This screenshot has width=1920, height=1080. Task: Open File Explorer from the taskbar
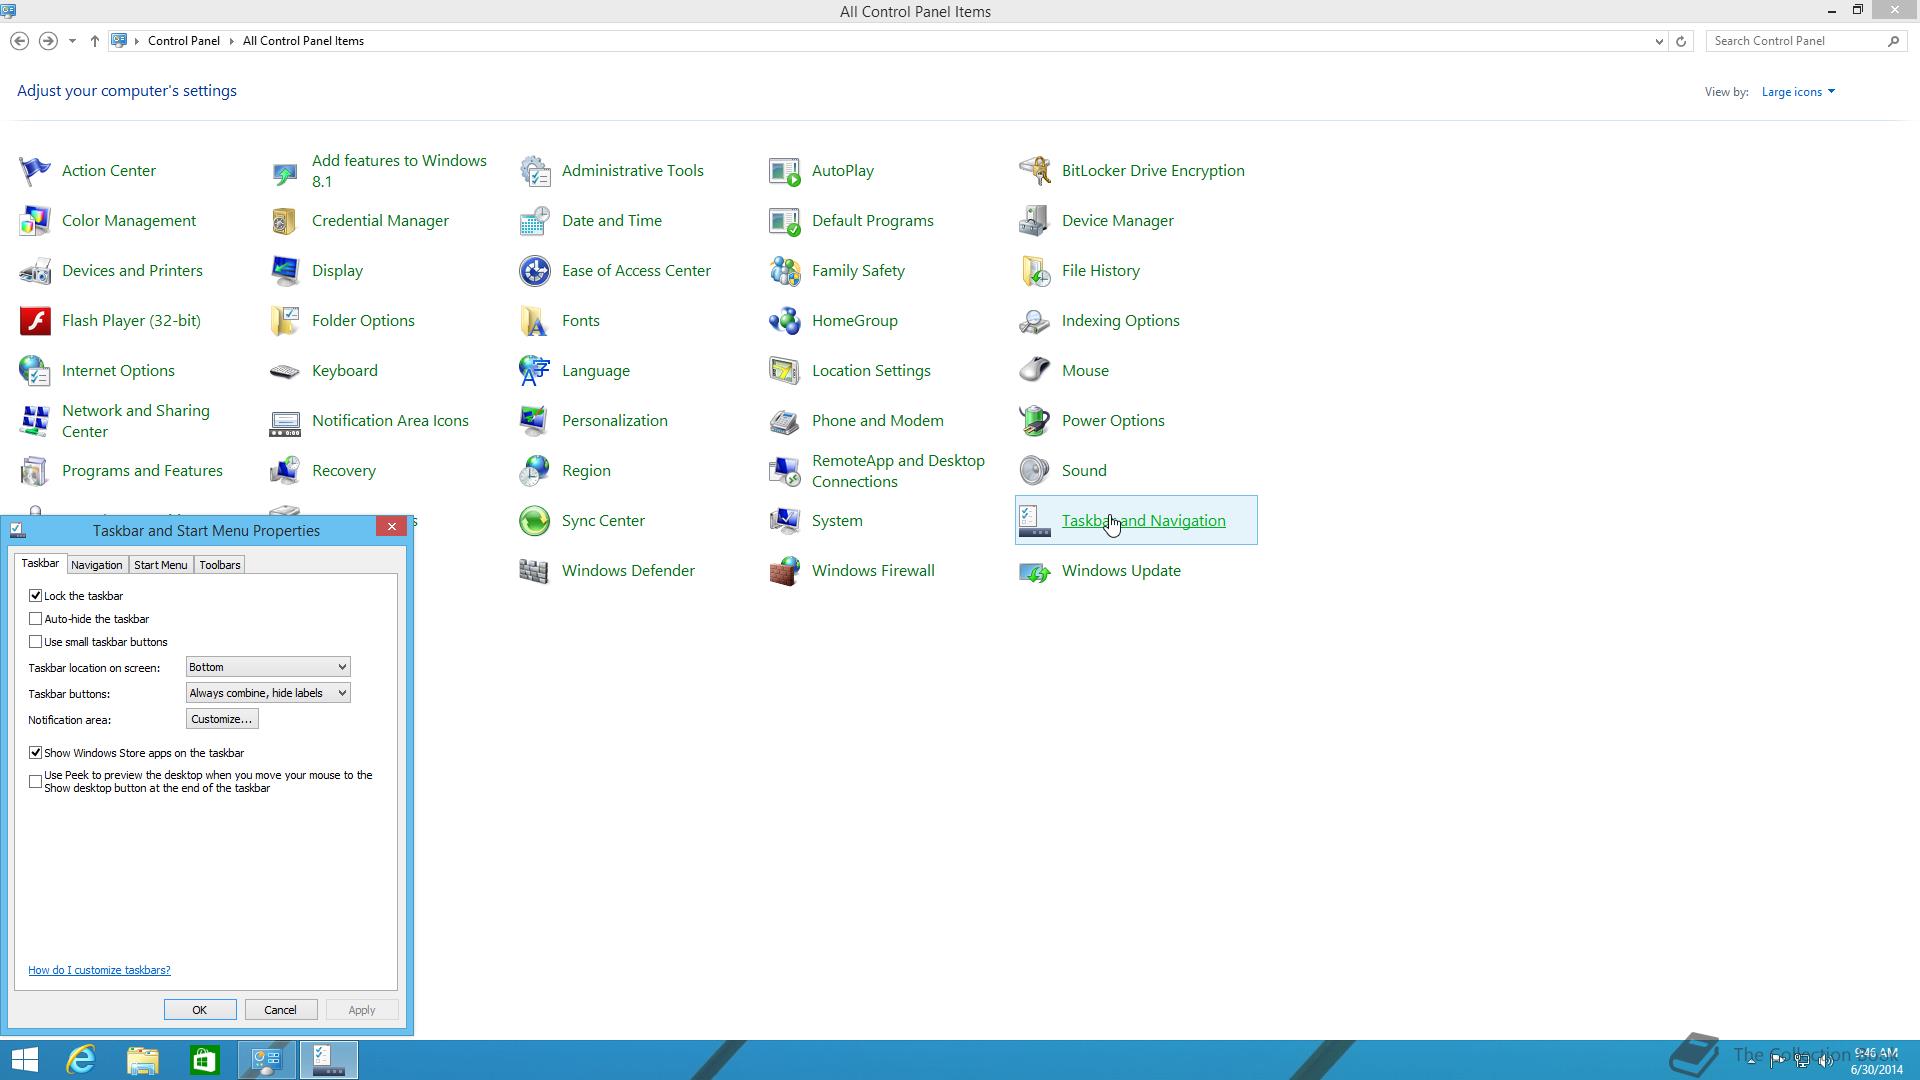(x=143, y=1060)
